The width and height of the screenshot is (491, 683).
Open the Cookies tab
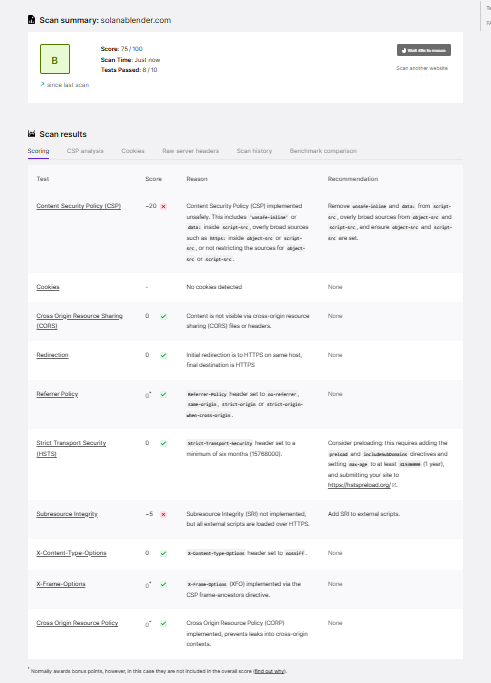coord(133,151)
